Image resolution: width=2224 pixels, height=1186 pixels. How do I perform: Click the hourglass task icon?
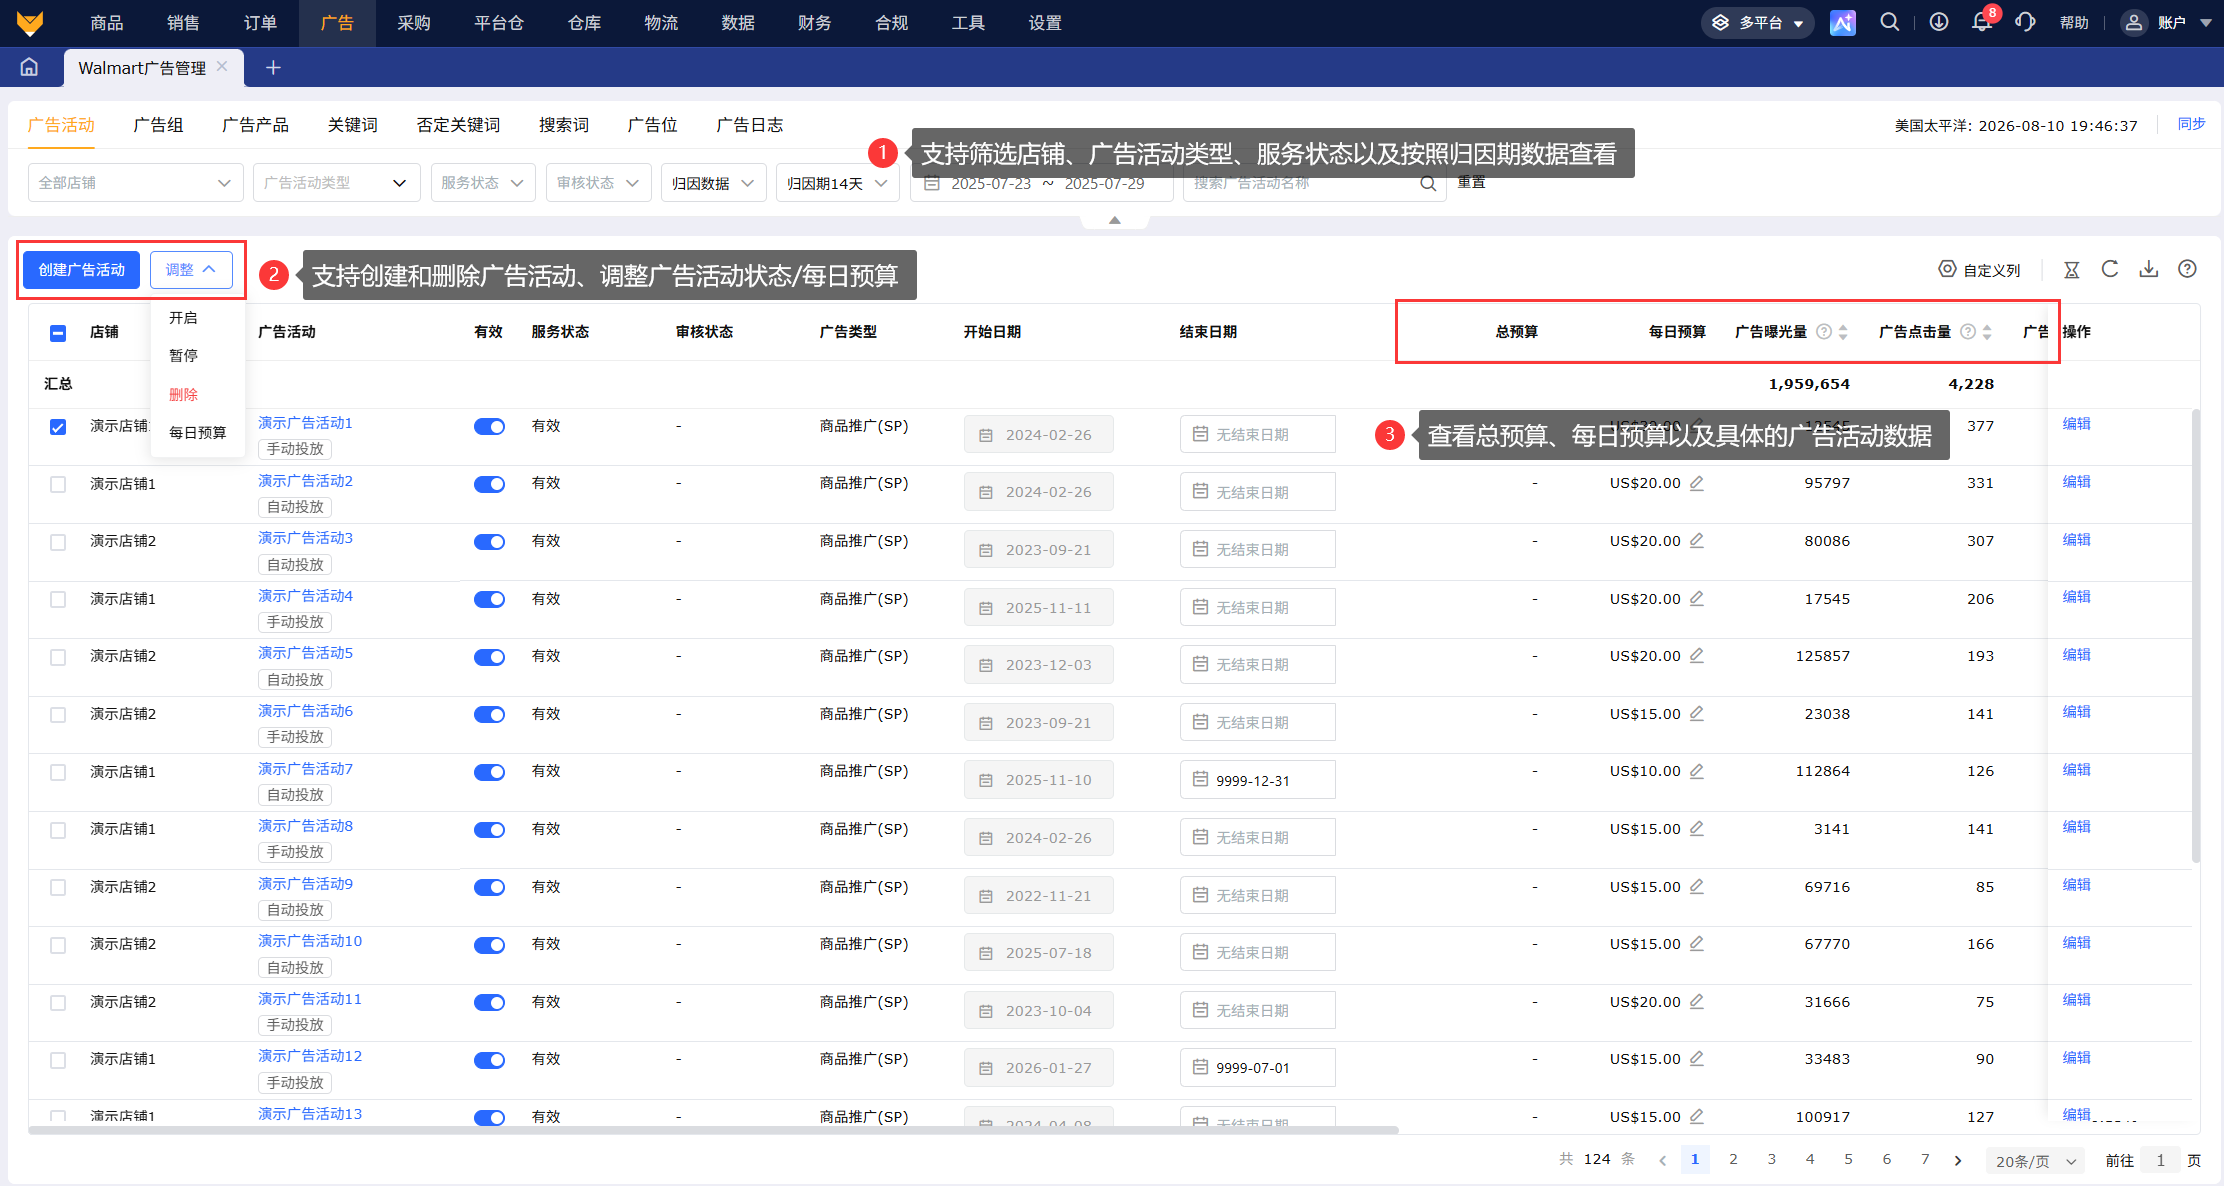click(x=2071, y=269)
